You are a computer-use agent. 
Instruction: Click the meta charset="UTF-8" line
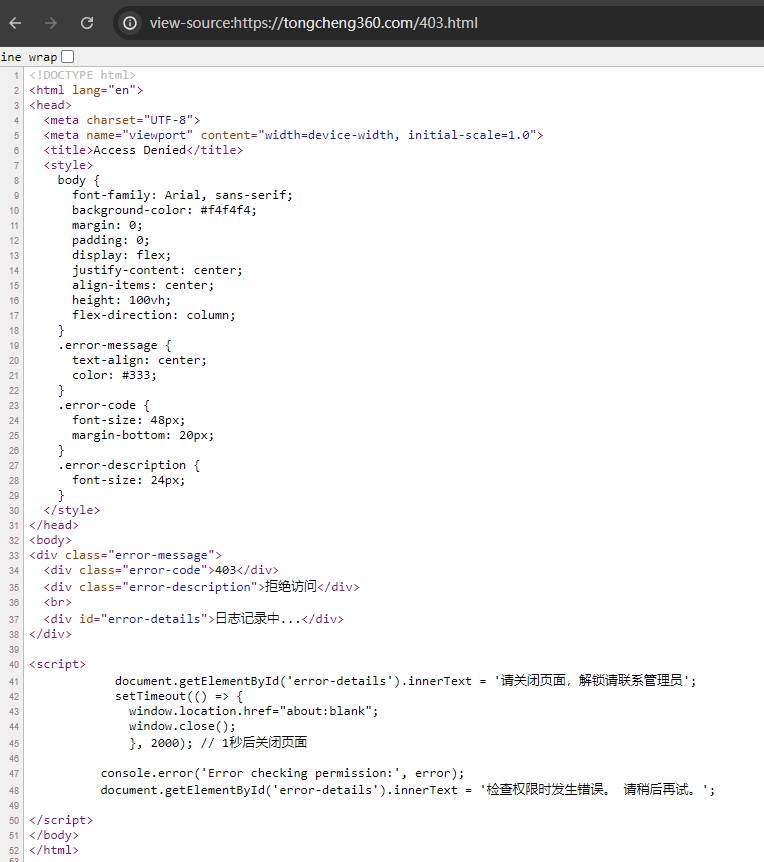[x=122, y=120]
